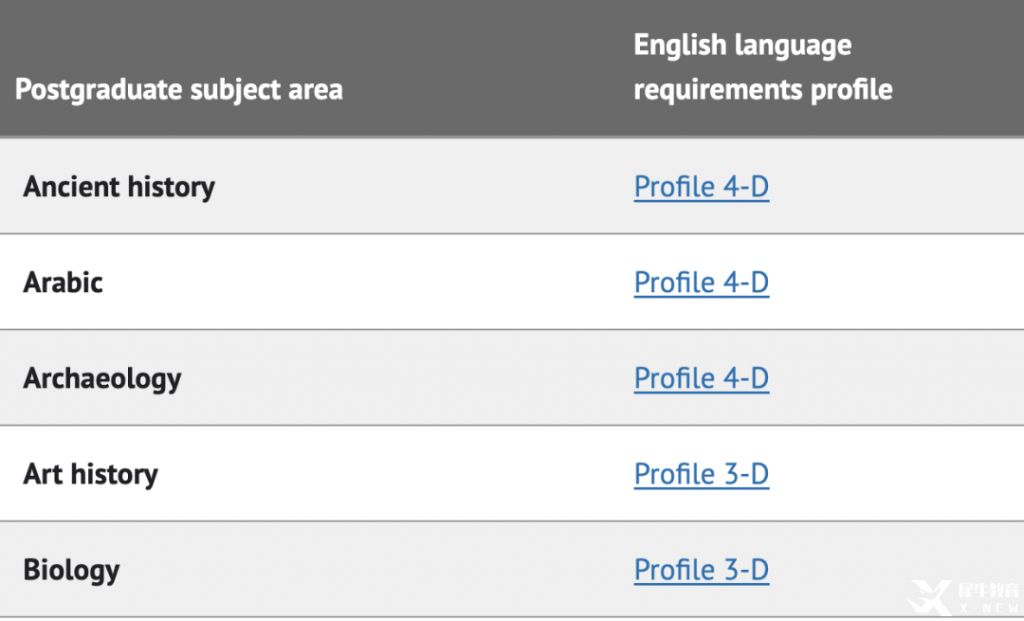Click the Postgraduate subject area column header

coord(178,89)
